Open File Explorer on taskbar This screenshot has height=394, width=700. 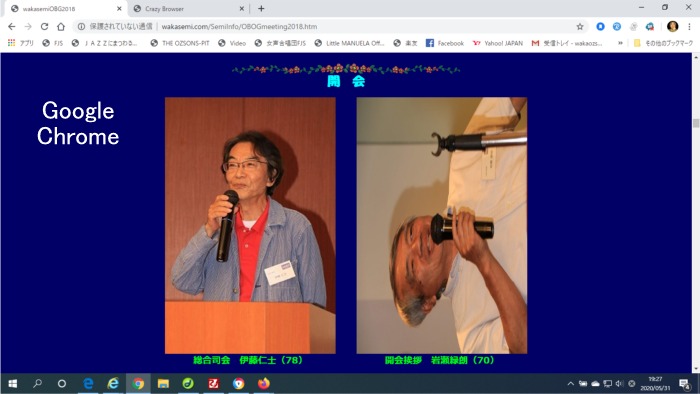(x=163, y=384)
